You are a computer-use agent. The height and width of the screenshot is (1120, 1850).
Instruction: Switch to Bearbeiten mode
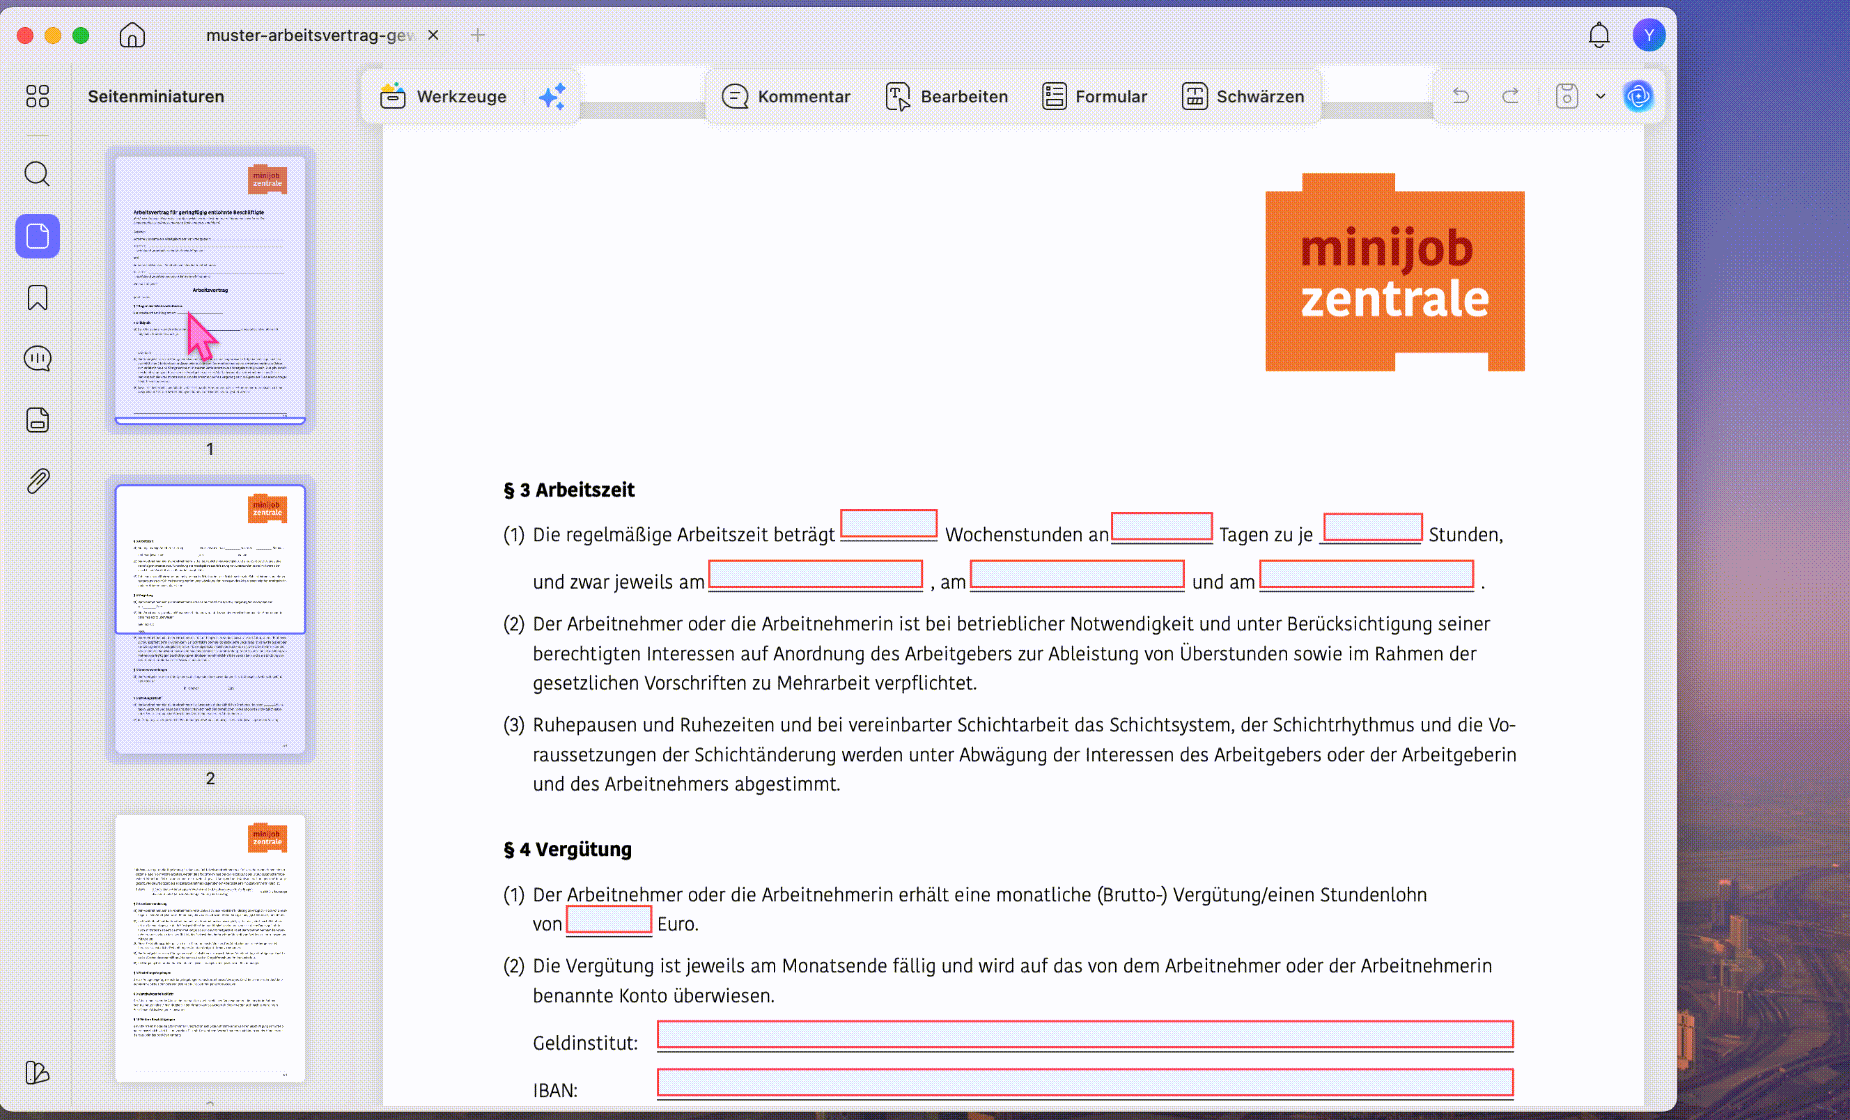[947, 96]
